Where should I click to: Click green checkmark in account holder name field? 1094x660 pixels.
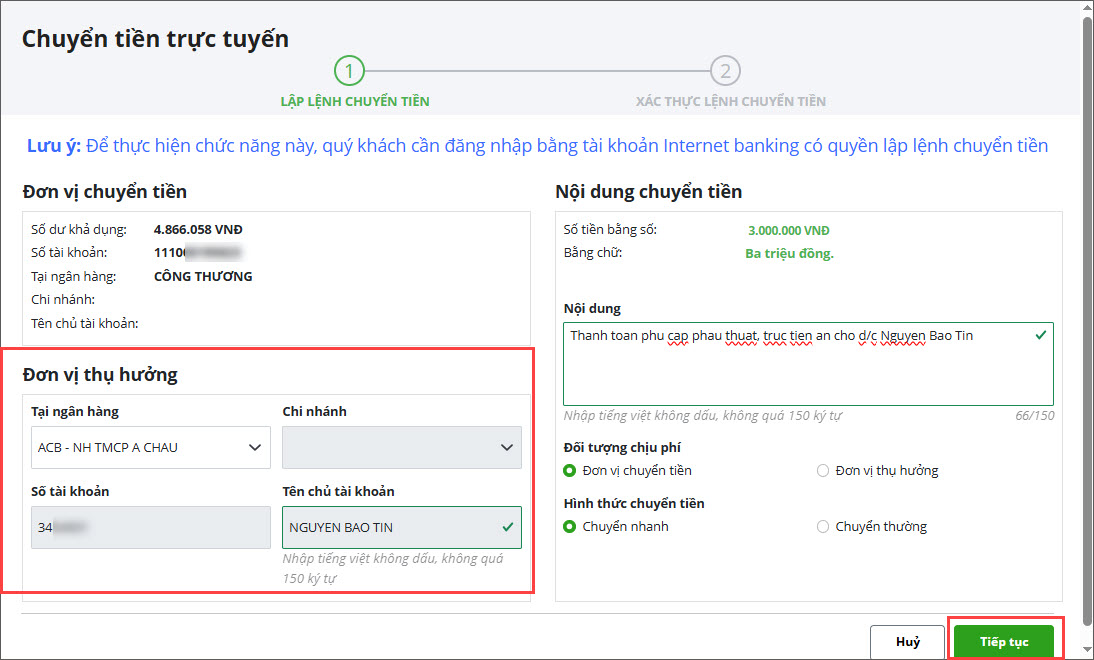508,526
